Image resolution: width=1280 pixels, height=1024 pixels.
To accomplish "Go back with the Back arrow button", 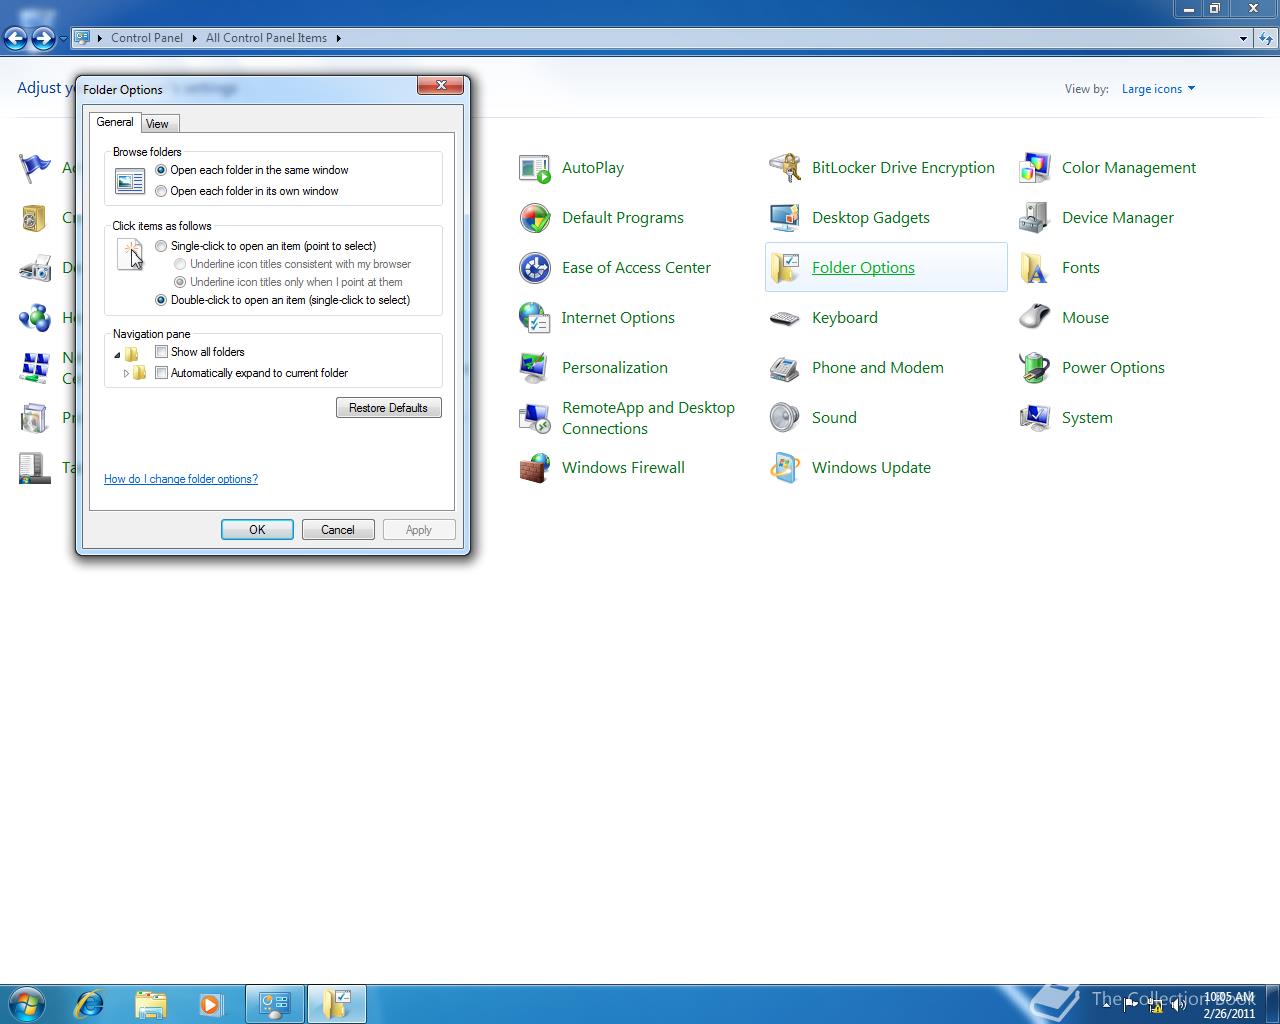I will point(15,39).
